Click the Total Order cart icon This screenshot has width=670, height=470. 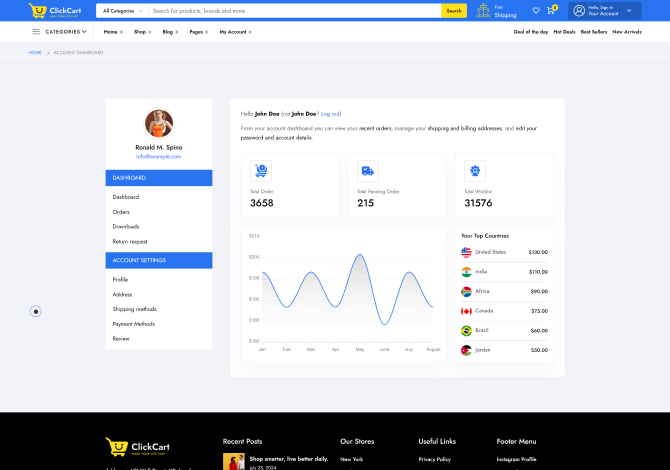click(x=260, y=171)
